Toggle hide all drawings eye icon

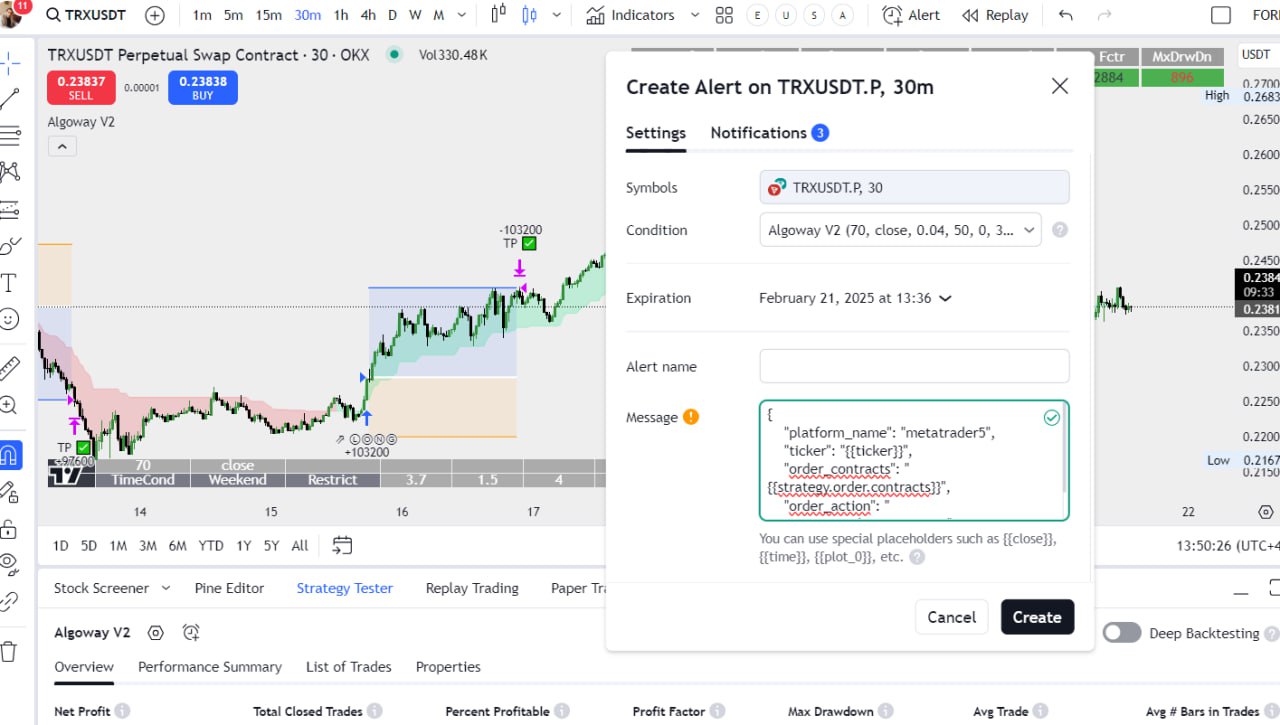10,564
